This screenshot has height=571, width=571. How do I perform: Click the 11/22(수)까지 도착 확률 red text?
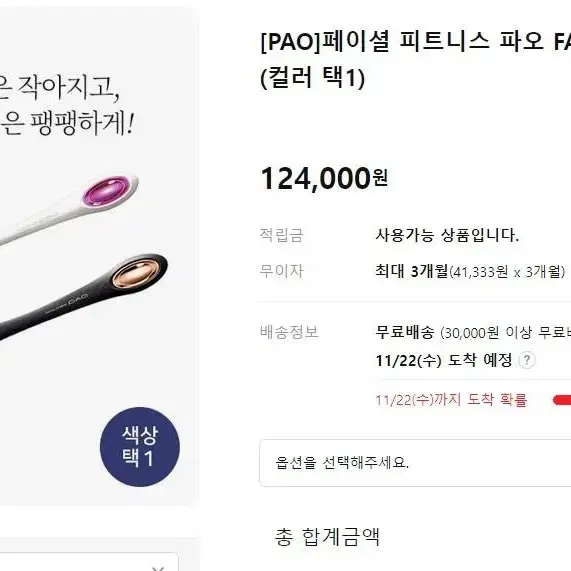coord(451,400)
